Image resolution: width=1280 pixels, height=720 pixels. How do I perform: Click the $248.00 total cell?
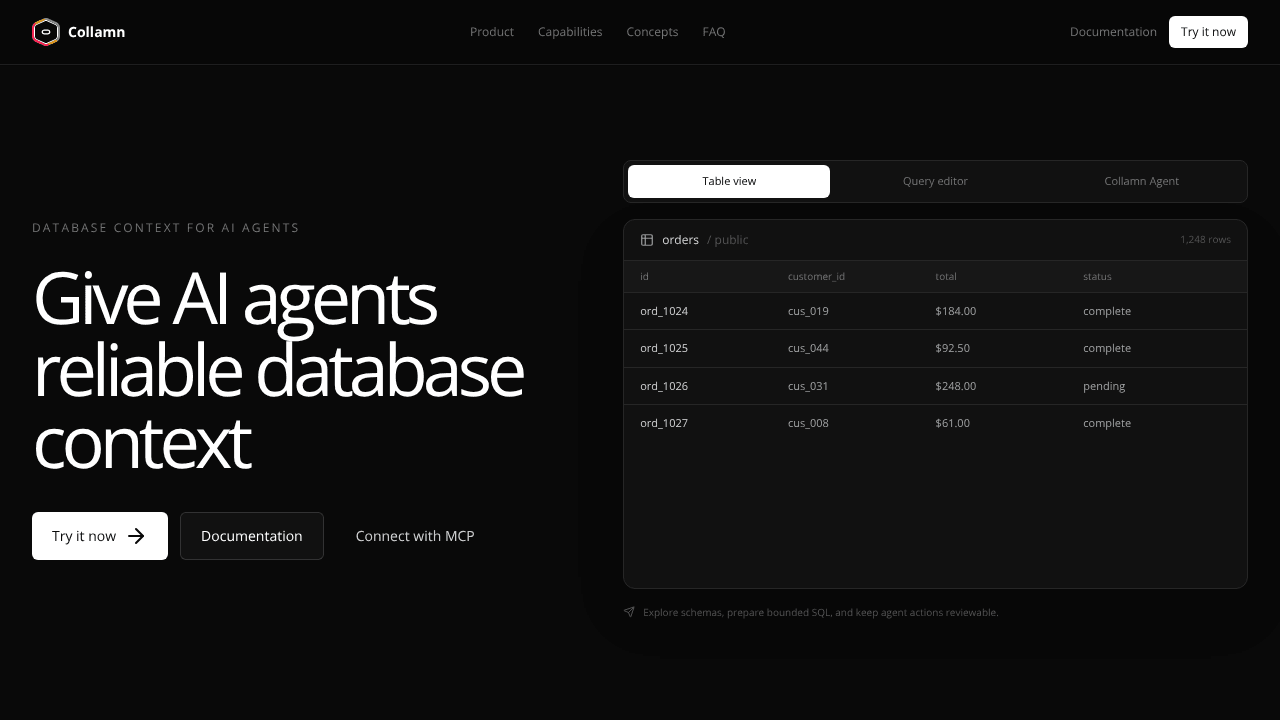pyautogui.click(x=956, y=386)
